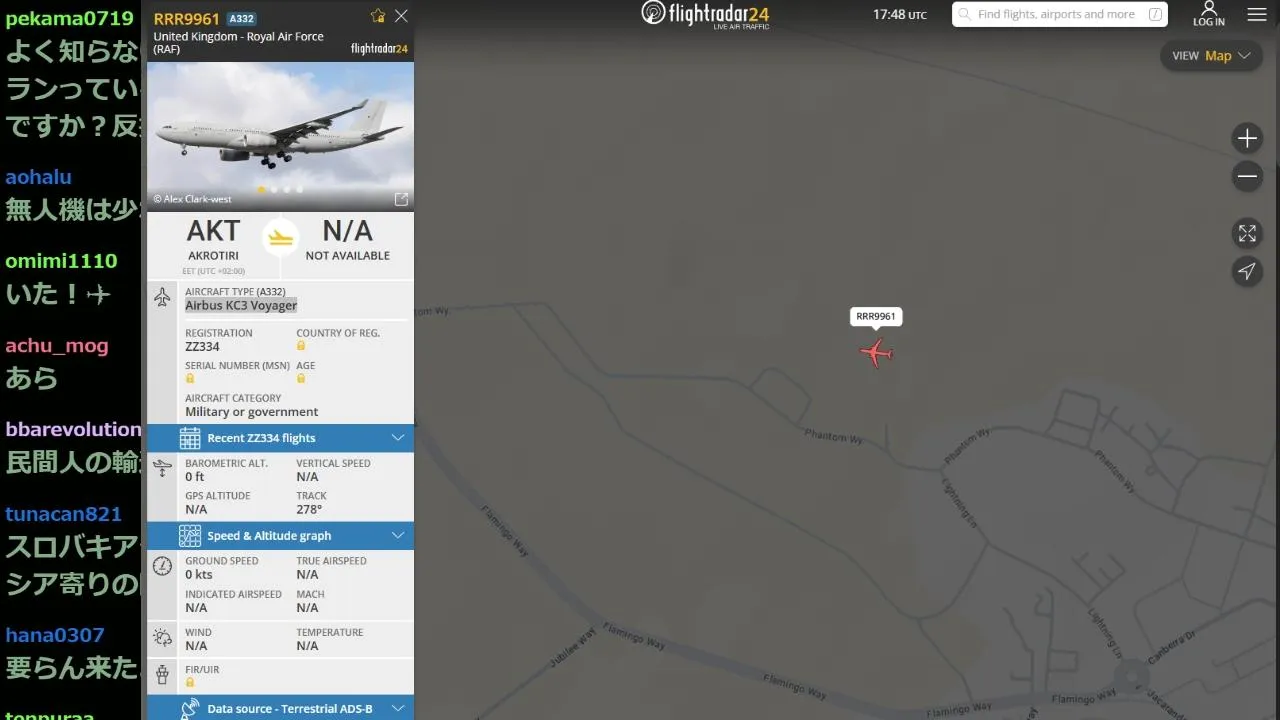
Task: Expand Recent ZZ334 flights section
Action: 280,438
